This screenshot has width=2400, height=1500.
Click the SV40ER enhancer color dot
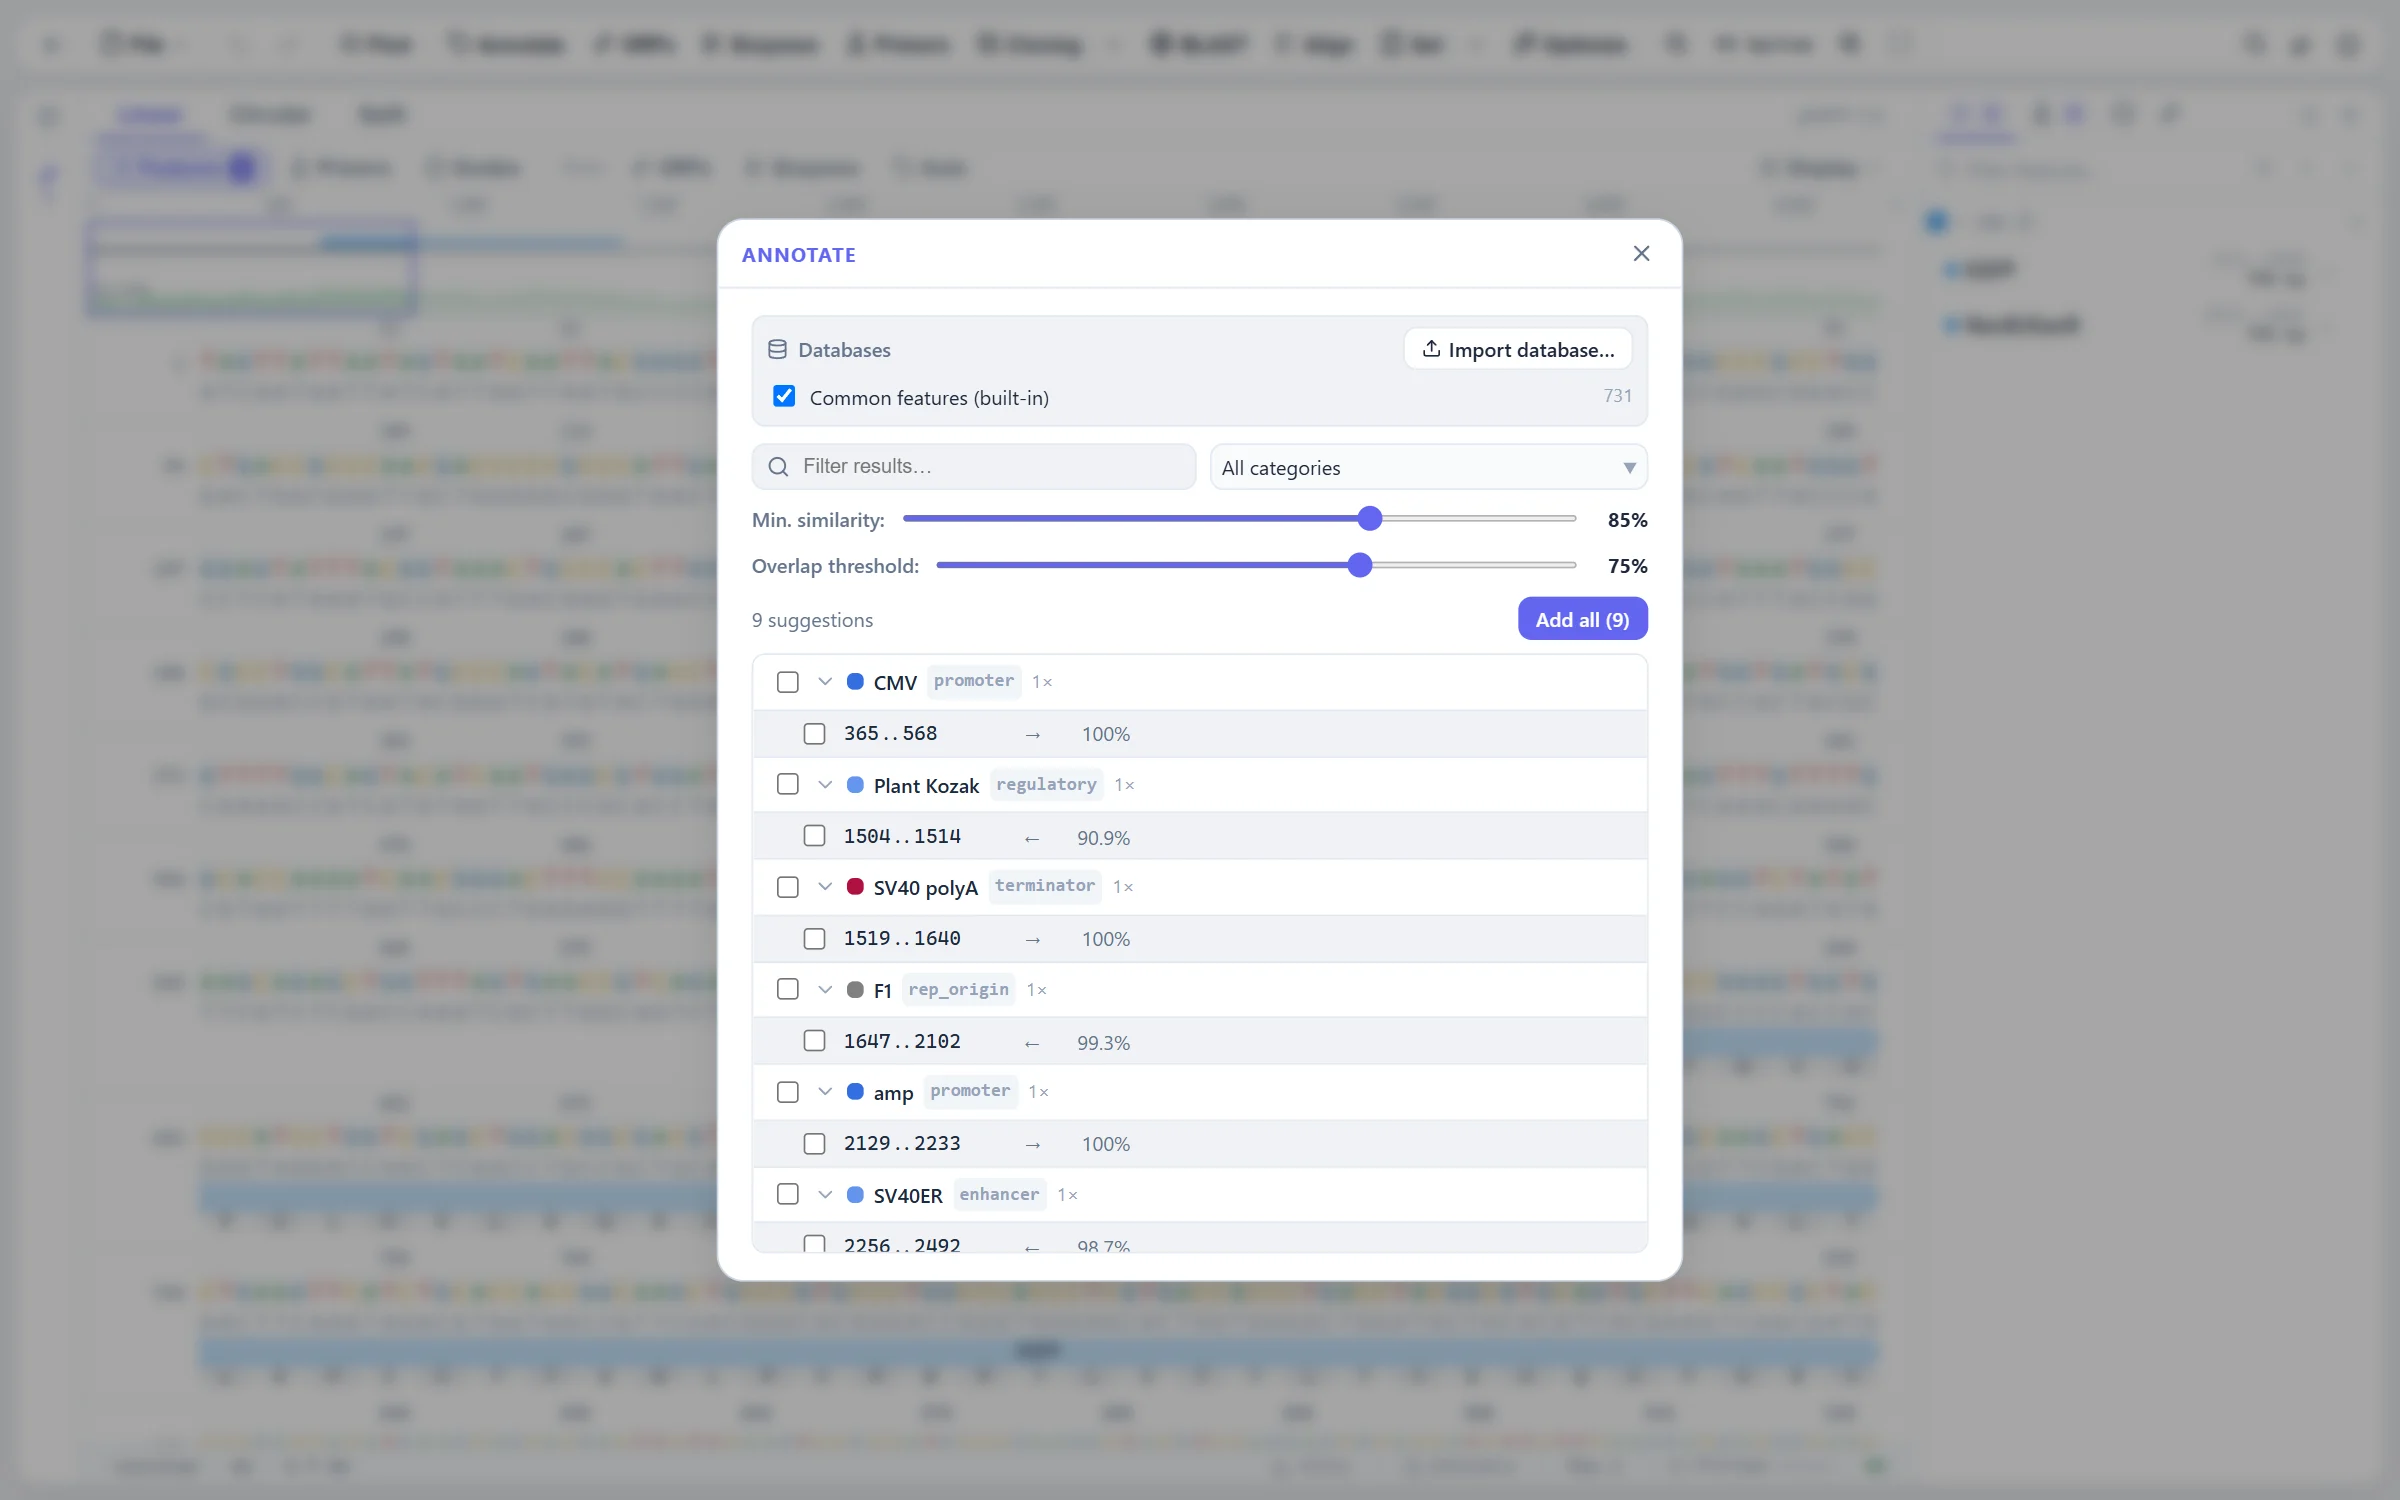tap(855, 1195)
